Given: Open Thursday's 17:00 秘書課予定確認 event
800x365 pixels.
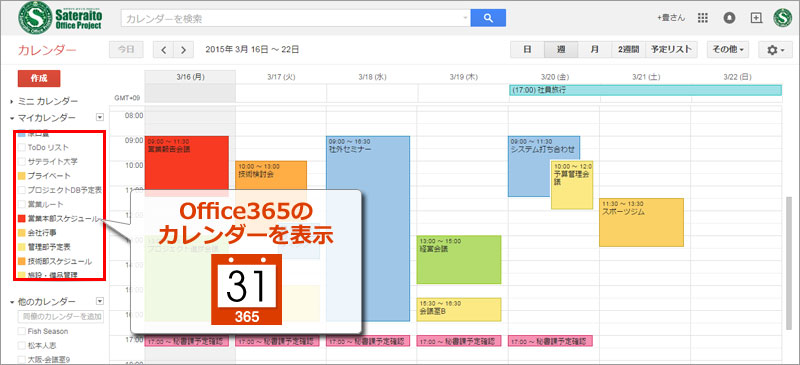Looking at the screenshot, I should coord(460,340).
